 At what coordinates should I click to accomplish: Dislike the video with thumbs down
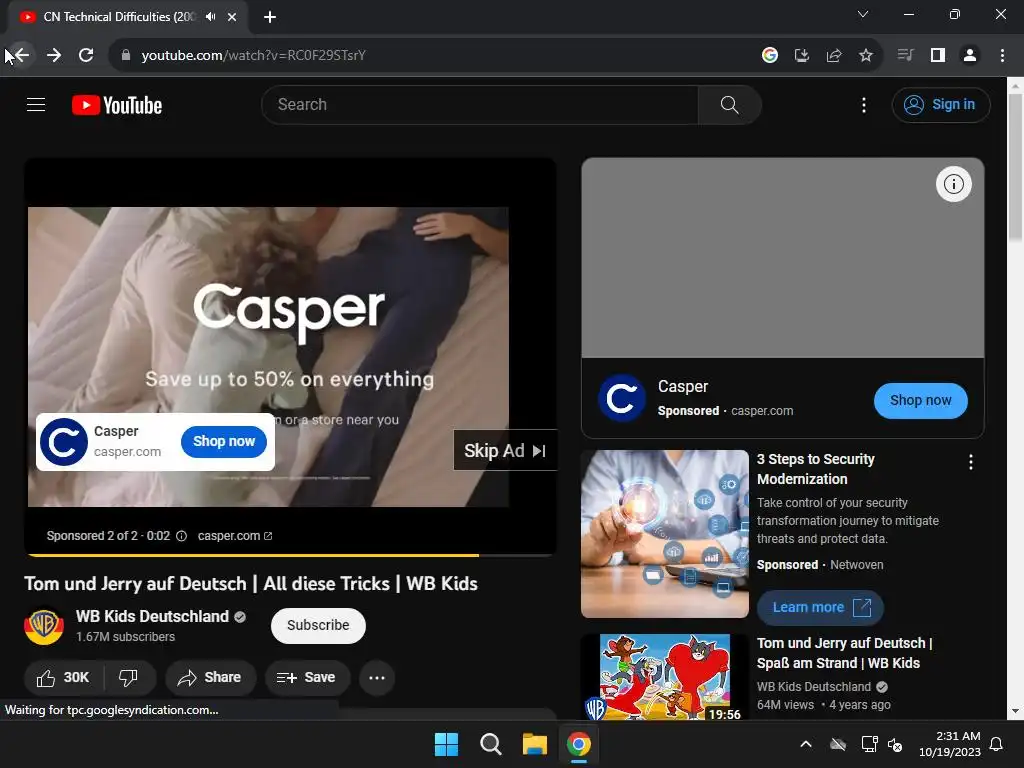pos(129,678)
